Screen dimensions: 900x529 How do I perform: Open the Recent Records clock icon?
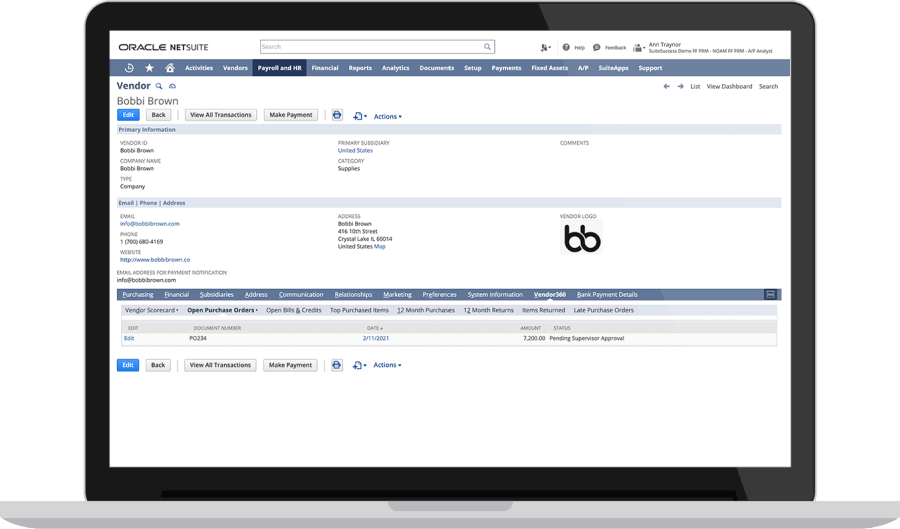coord(129,68)
